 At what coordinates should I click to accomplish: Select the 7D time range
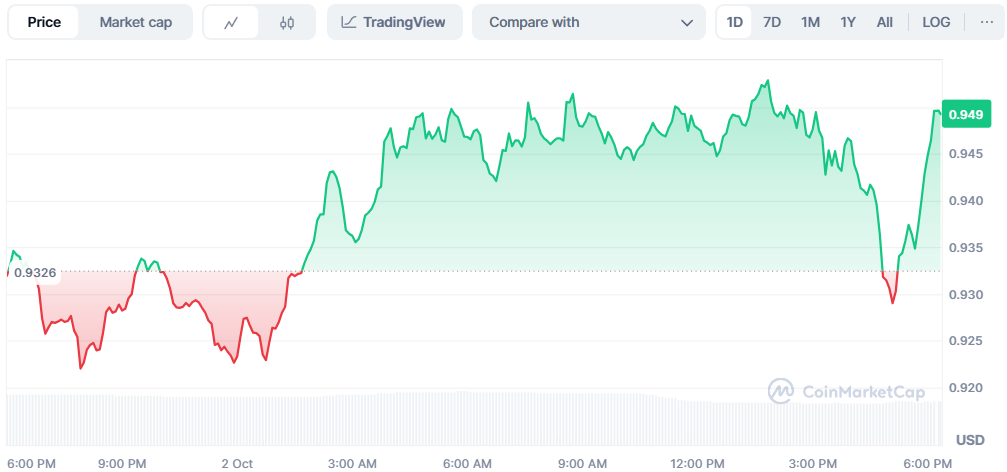pyautogui.click(x=772, y=22)
